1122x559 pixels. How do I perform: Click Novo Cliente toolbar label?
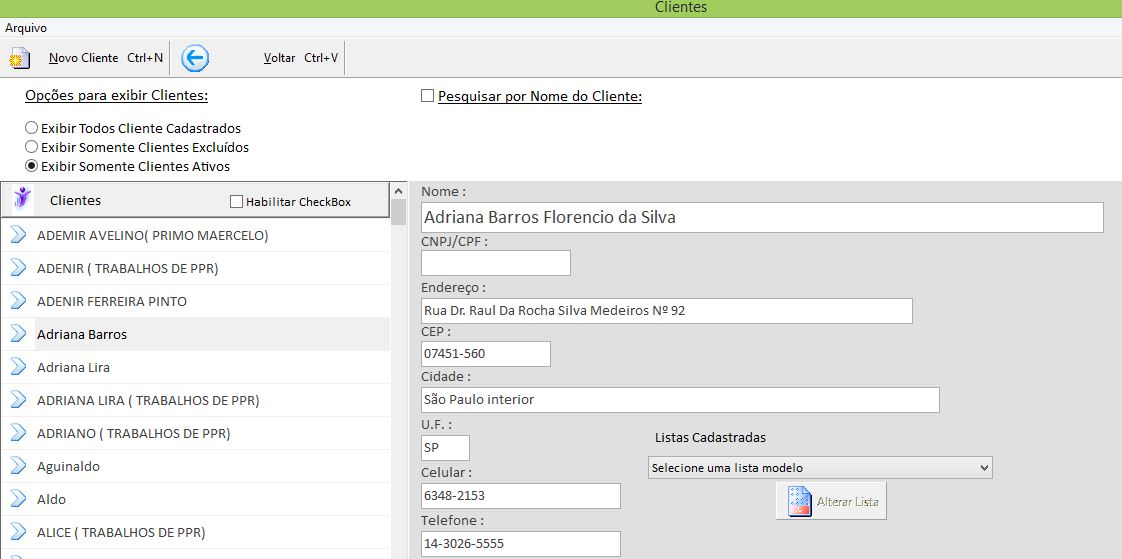[84, 58]
